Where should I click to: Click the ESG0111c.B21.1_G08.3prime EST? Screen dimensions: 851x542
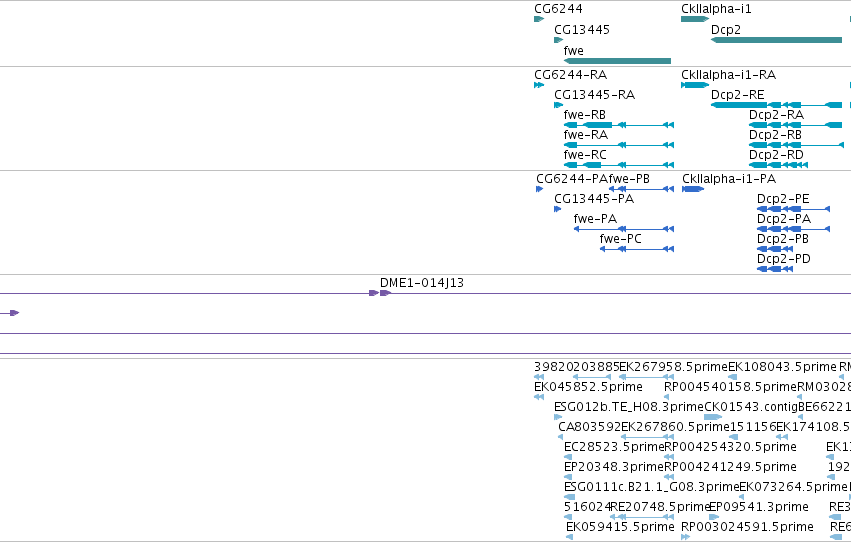[569, 498]
